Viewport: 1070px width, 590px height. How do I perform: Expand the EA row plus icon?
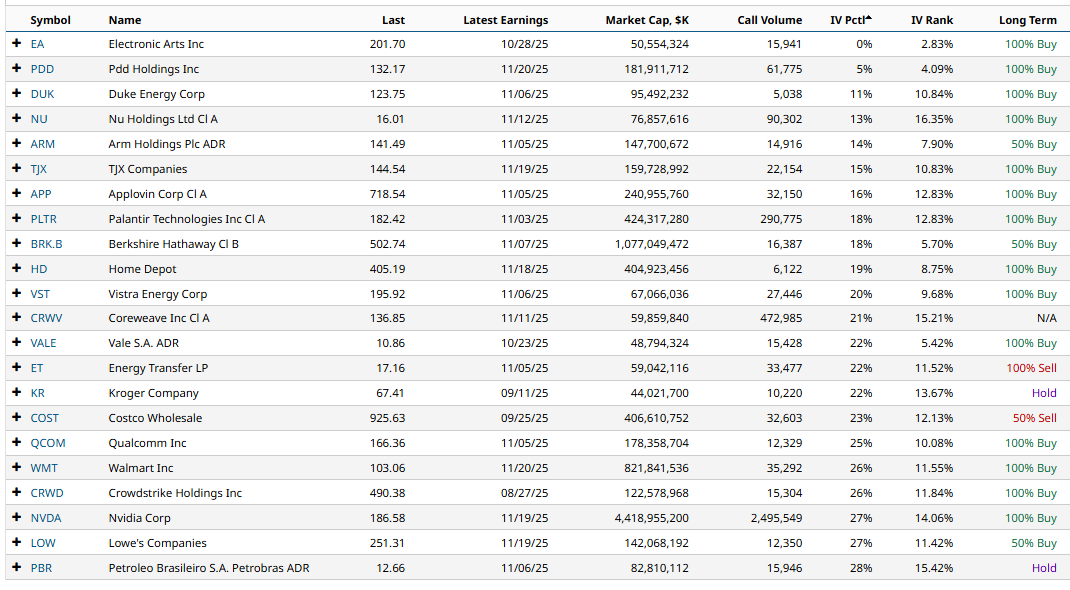click(16, 44)
